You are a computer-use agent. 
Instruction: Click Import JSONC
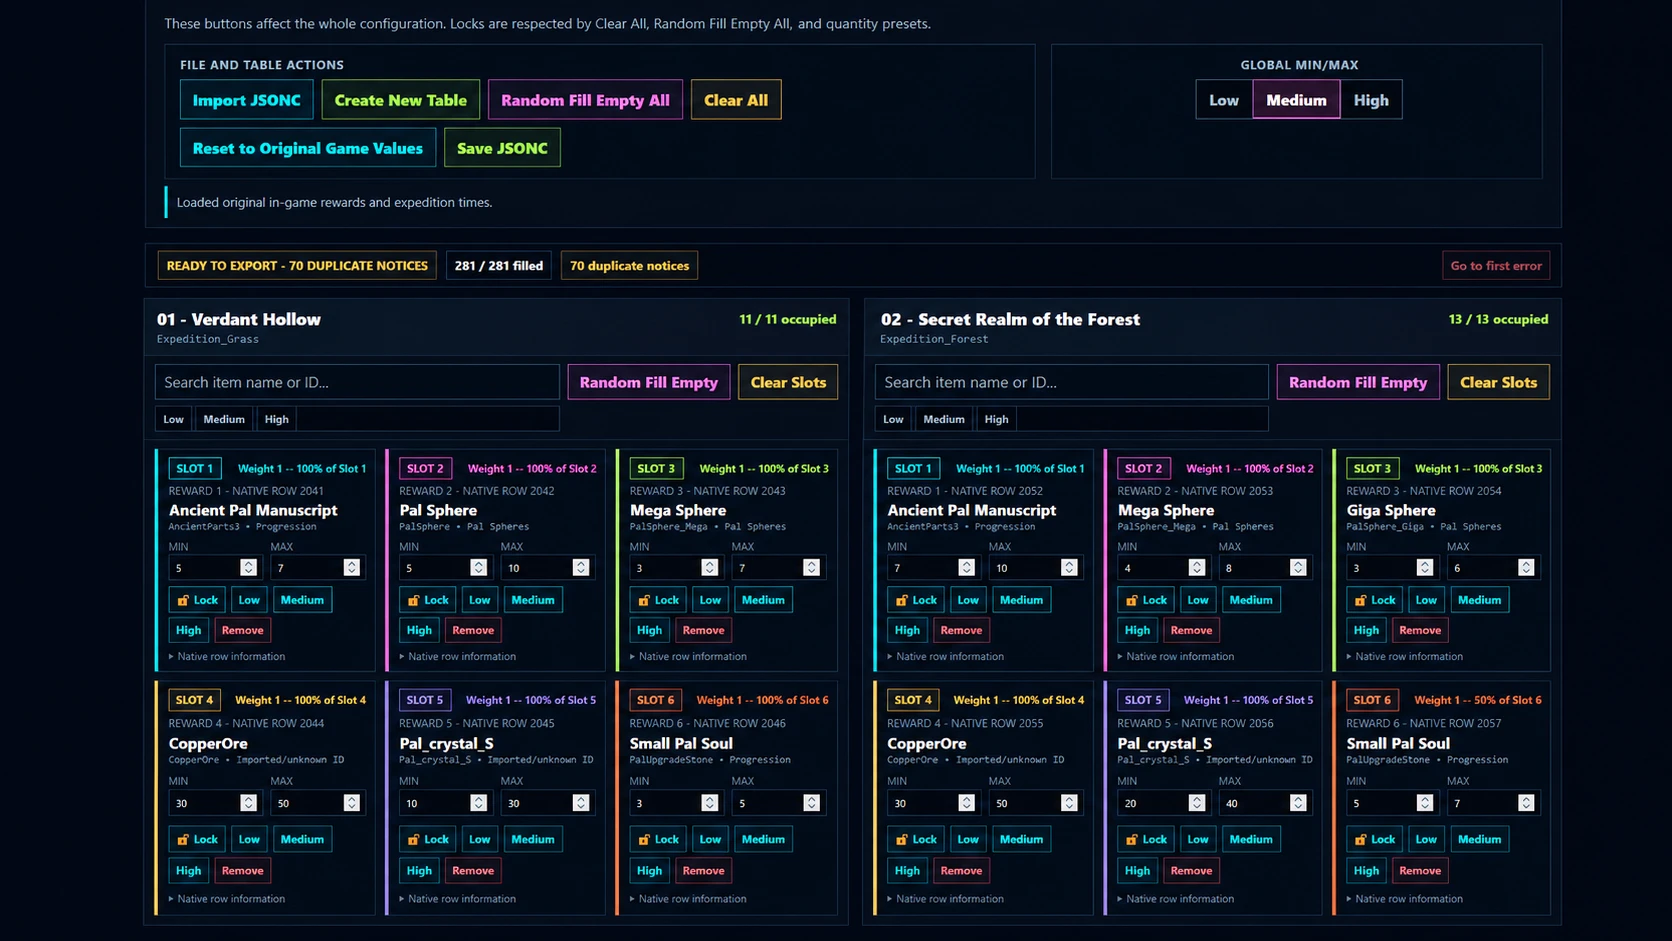tap(246, 100)
